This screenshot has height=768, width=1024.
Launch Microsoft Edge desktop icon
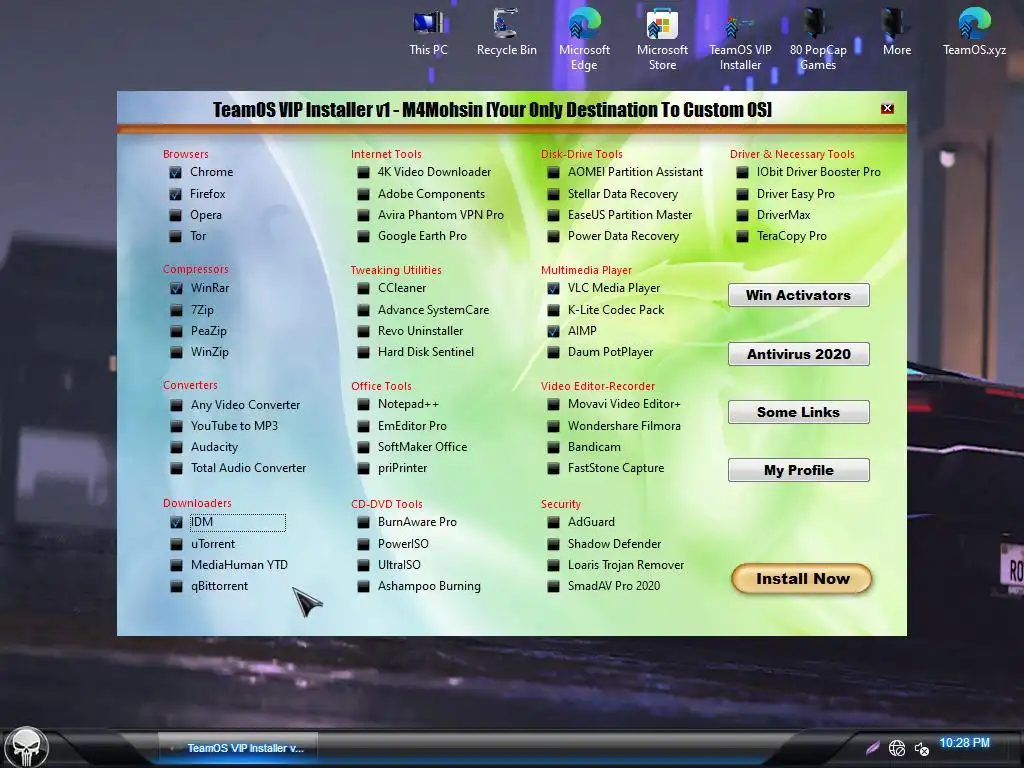tap(584, 39)
